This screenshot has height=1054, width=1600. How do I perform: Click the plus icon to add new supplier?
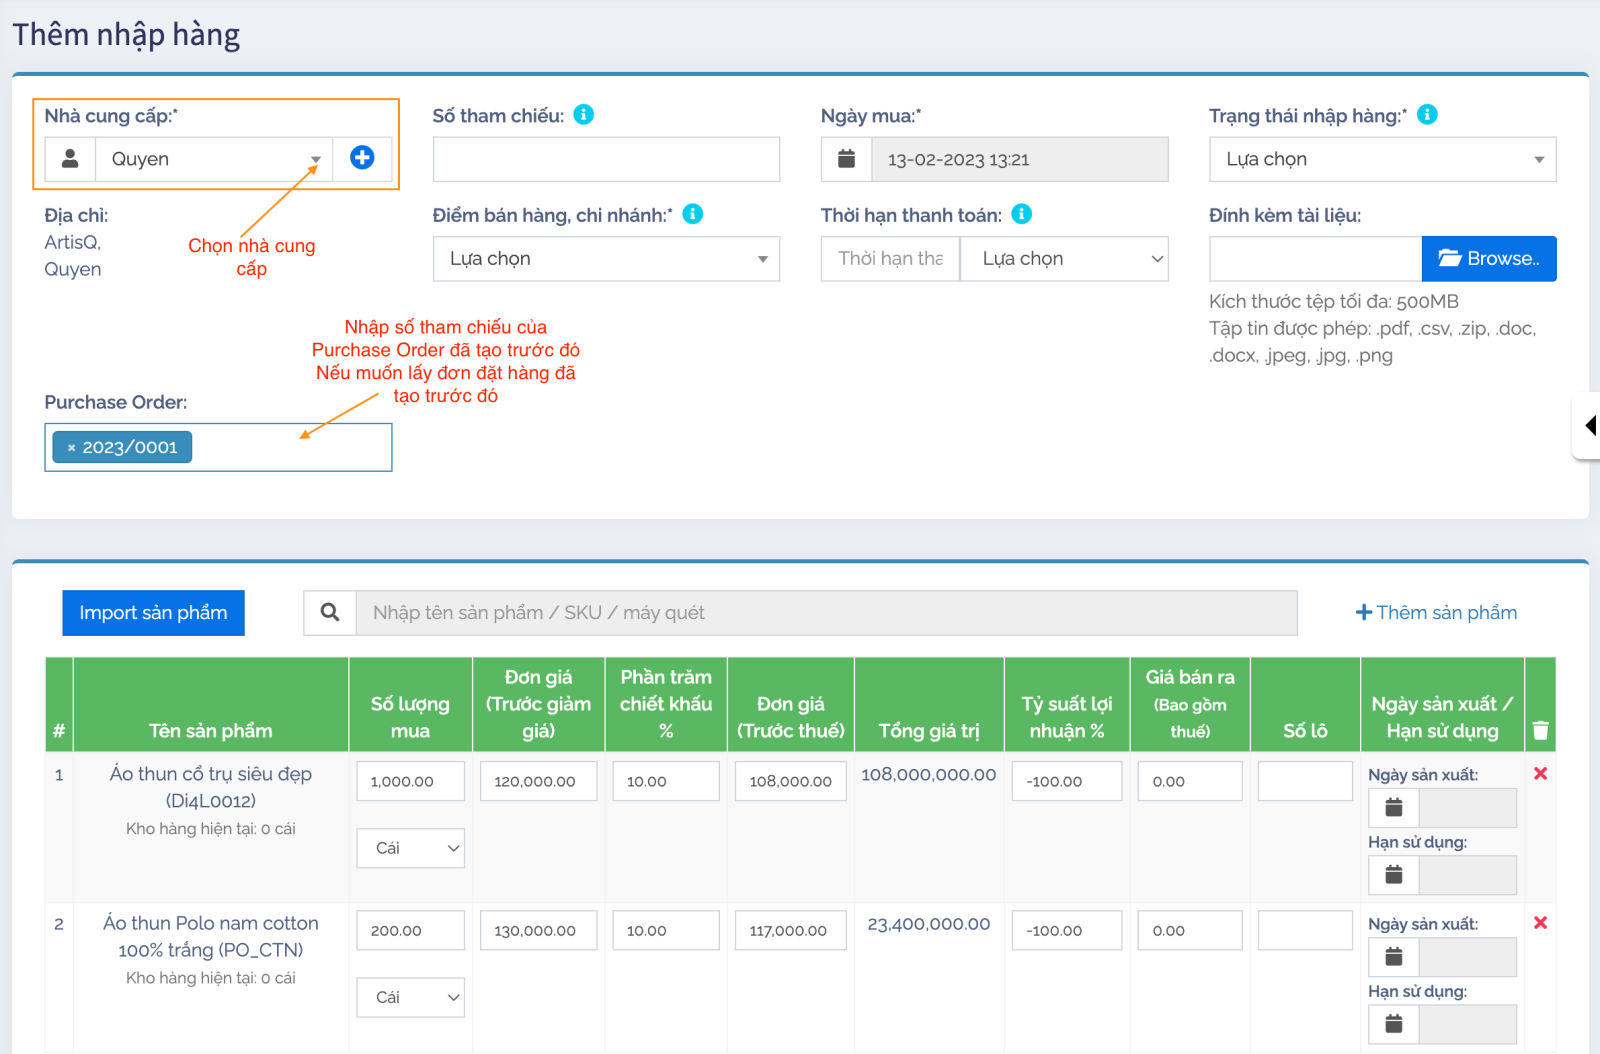362,158
